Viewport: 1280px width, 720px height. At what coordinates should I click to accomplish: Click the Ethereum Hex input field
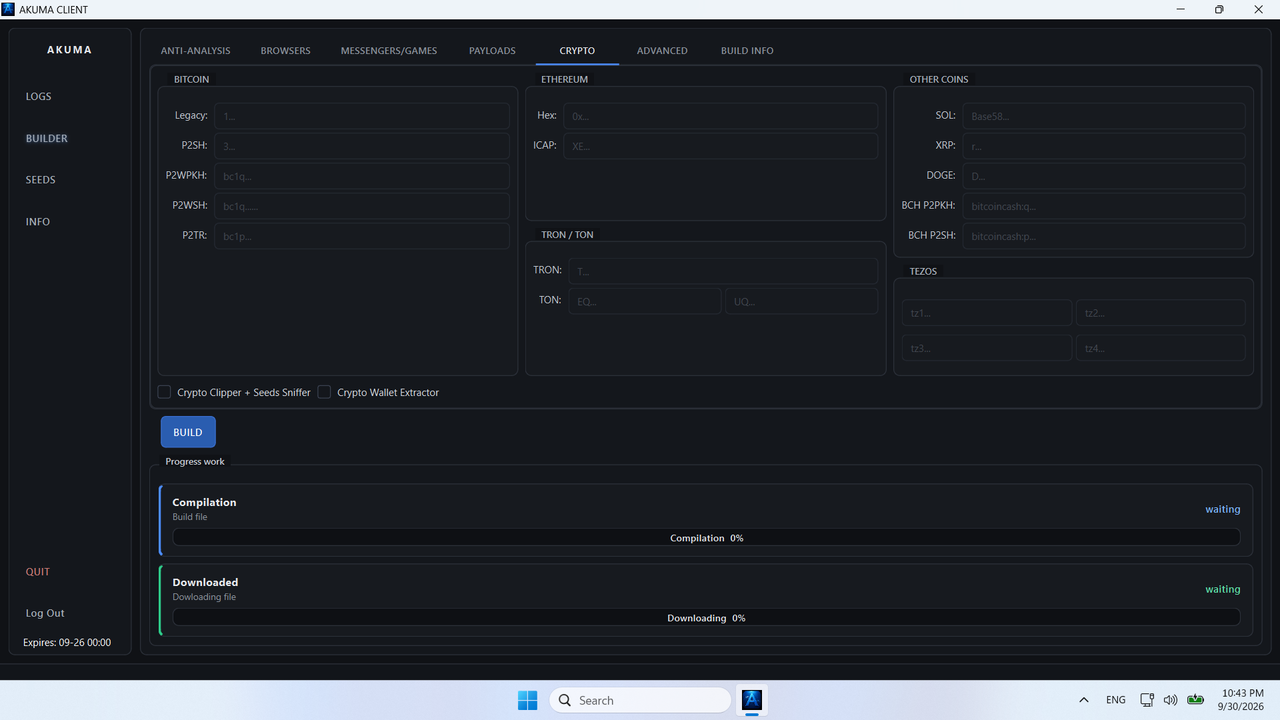[720, 116]
